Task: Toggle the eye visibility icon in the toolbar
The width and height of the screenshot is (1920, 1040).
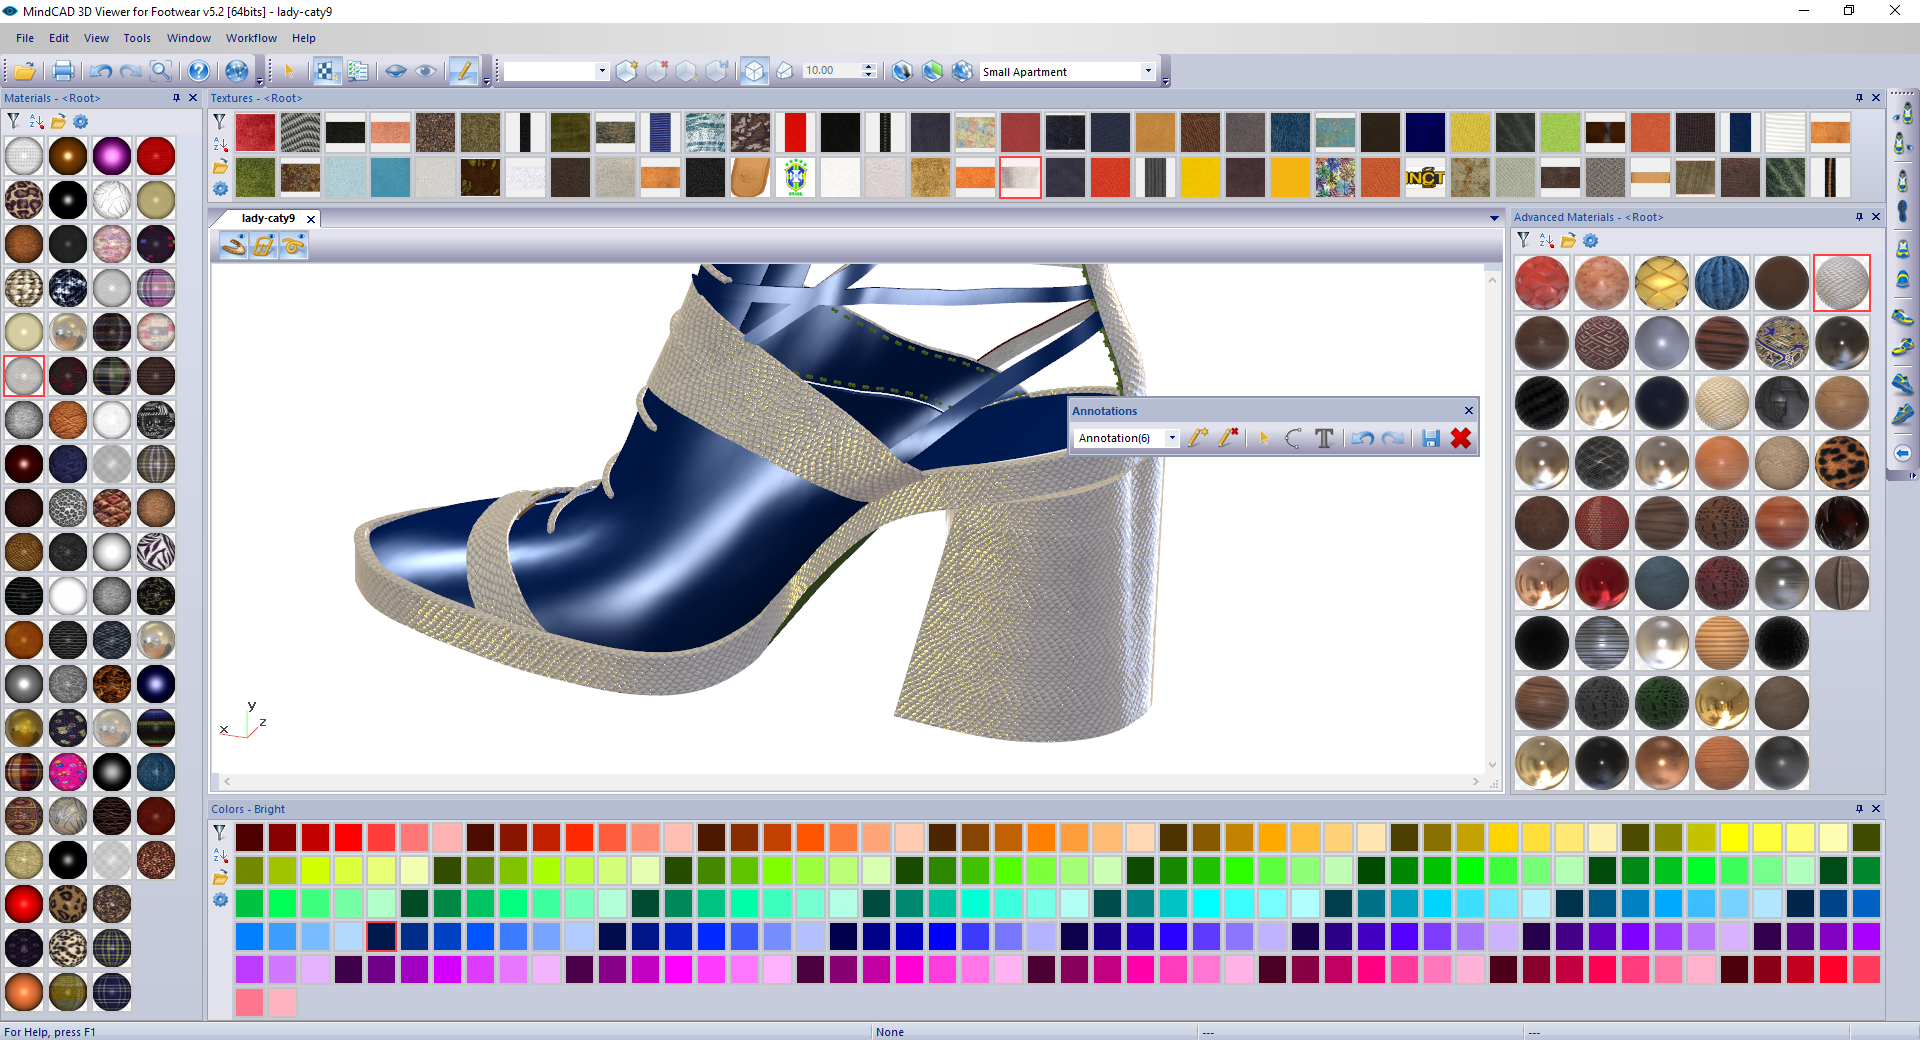Action: [427, 71]
